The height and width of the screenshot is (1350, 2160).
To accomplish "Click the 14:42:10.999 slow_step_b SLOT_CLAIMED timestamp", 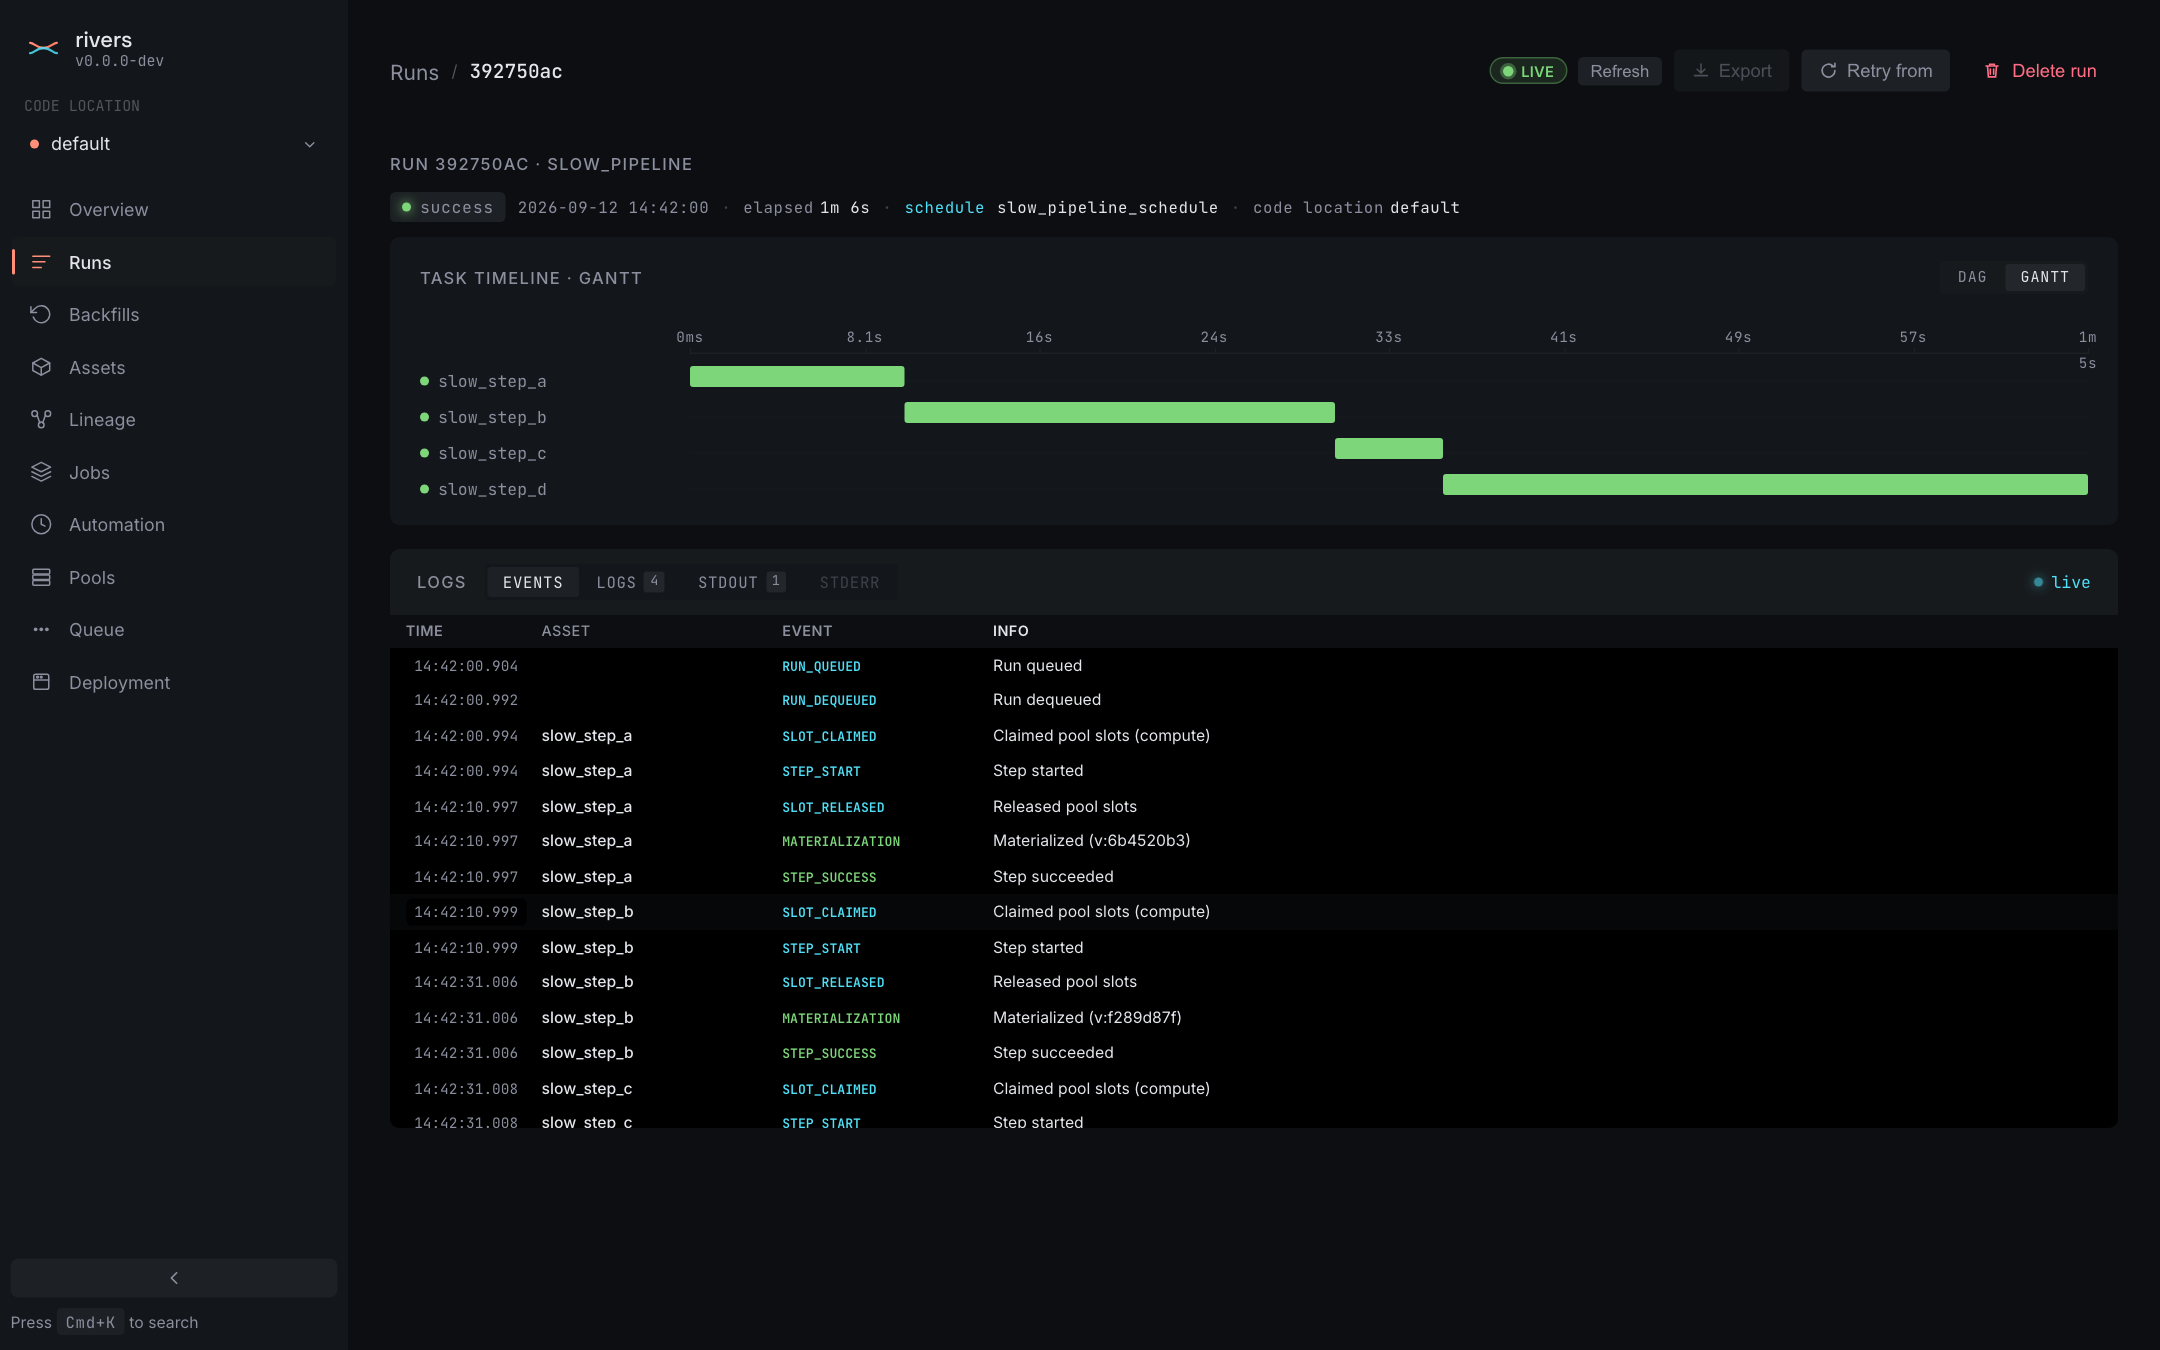I will (466, 912).
